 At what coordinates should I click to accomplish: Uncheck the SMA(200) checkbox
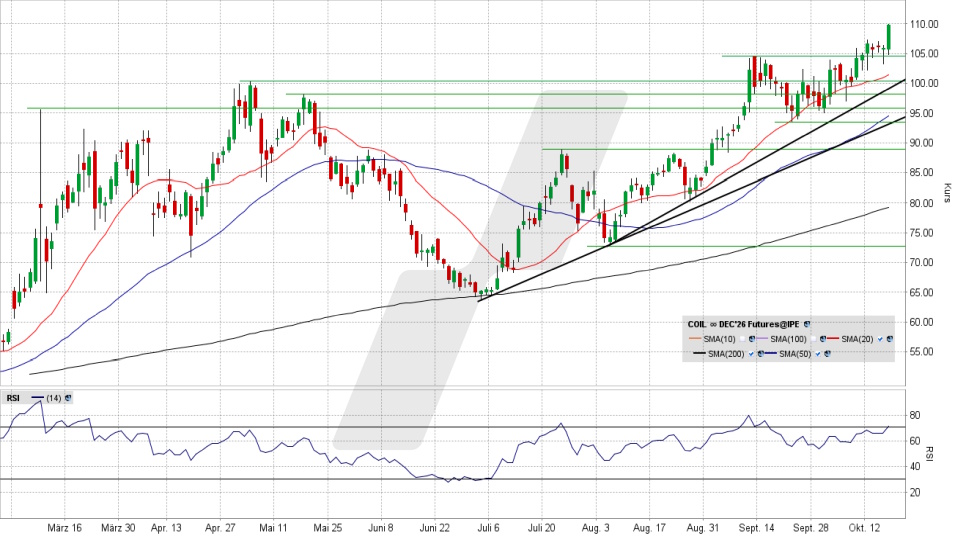tap(751, 353)
